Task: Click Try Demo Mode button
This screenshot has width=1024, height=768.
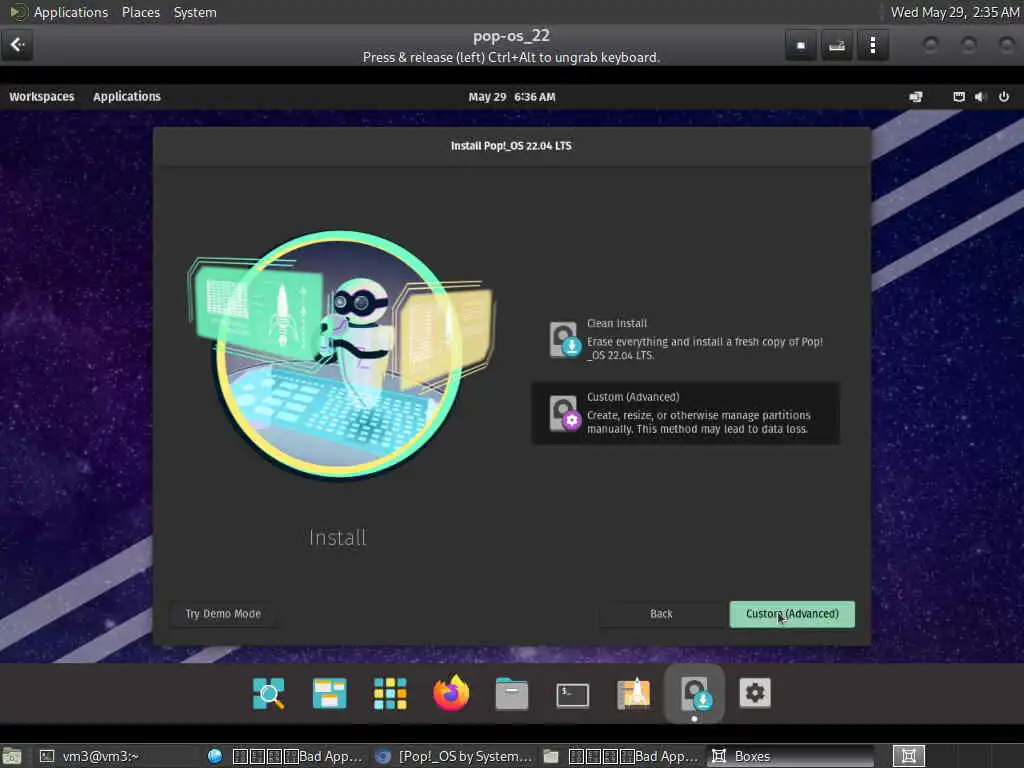Action: [223, 614]
